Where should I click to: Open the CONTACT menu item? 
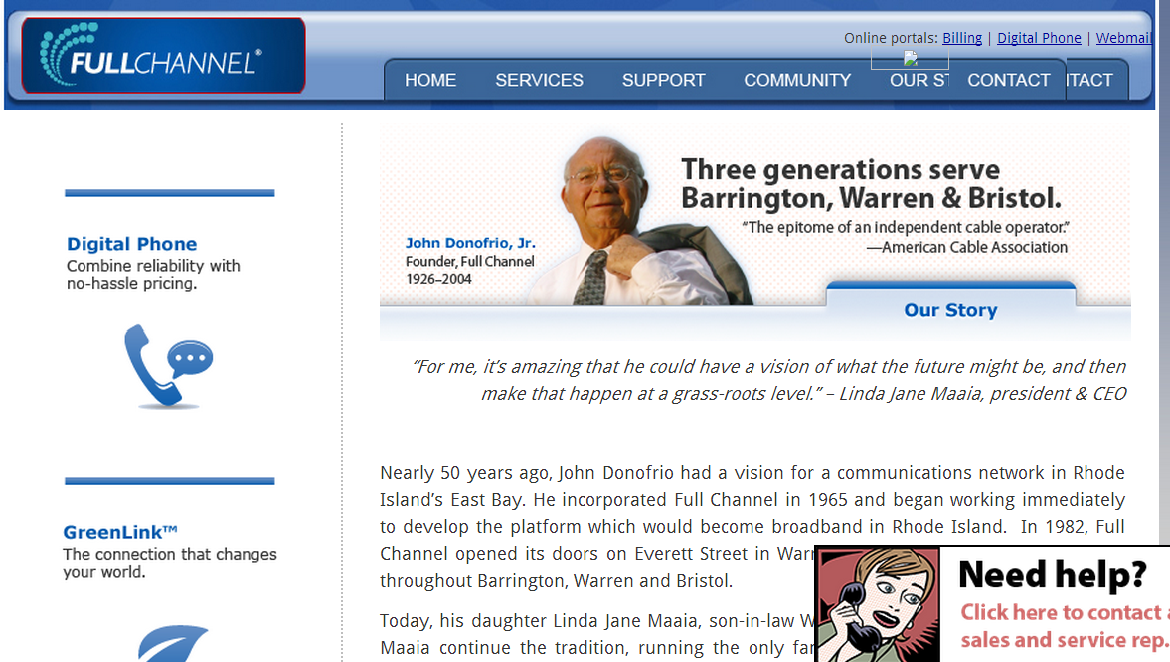click(x=1009, y=80)
